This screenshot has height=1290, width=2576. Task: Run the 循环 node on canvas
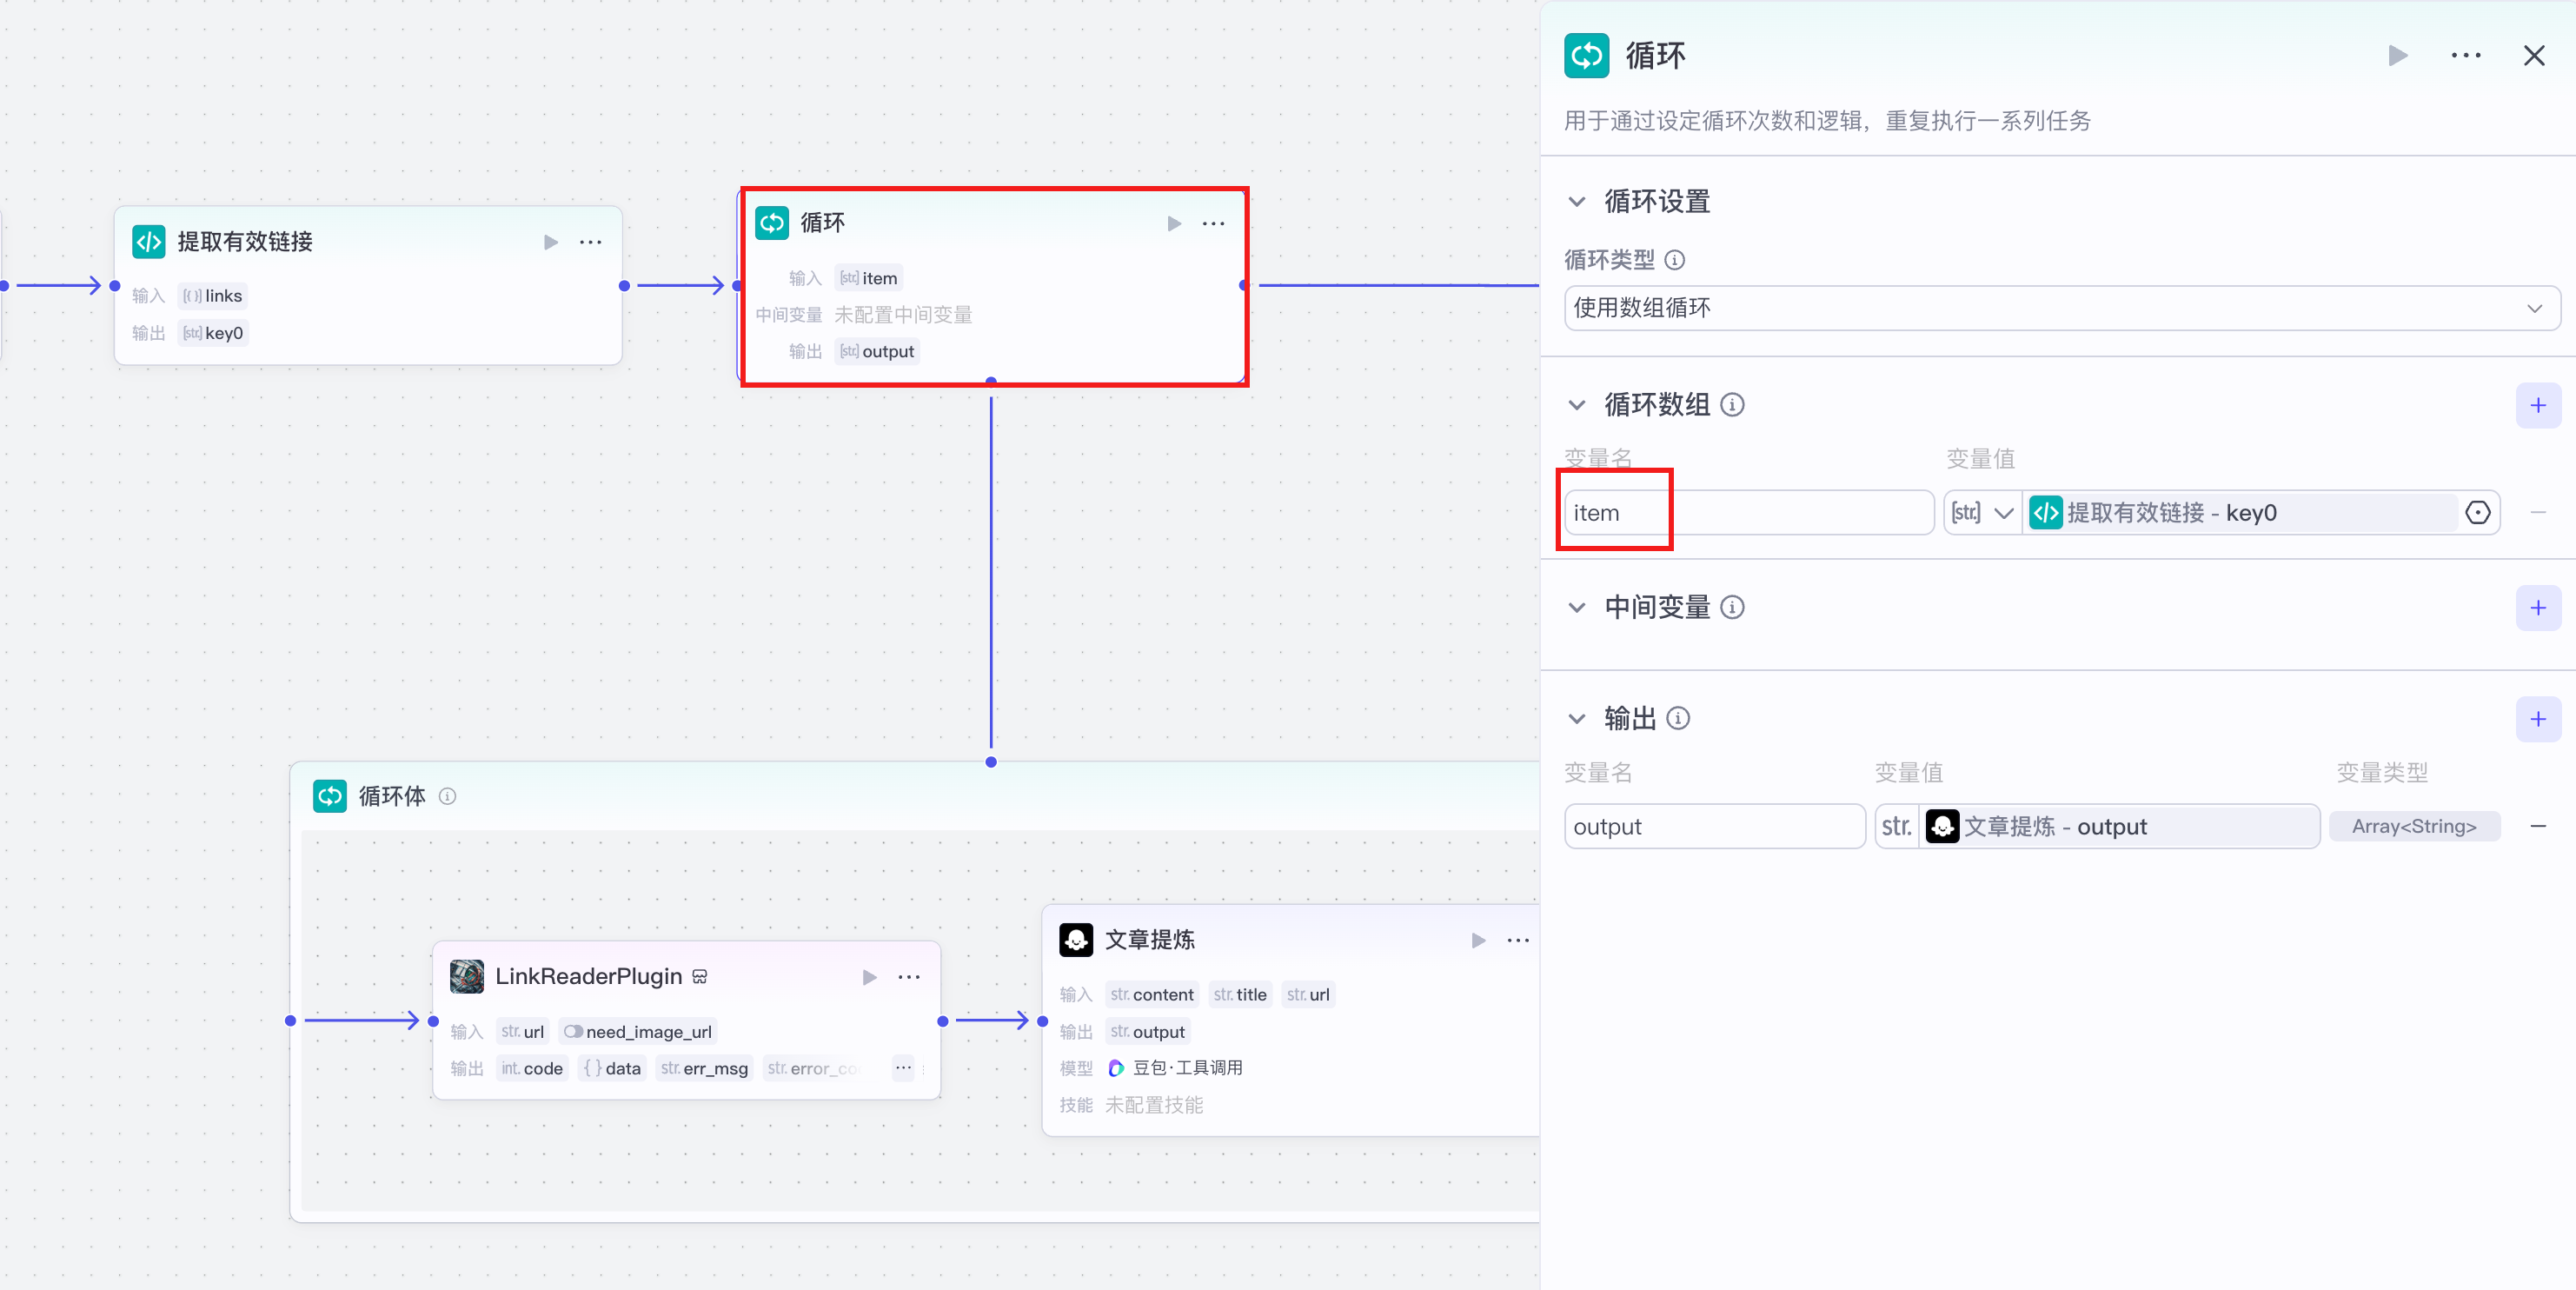click(1174, 224)
